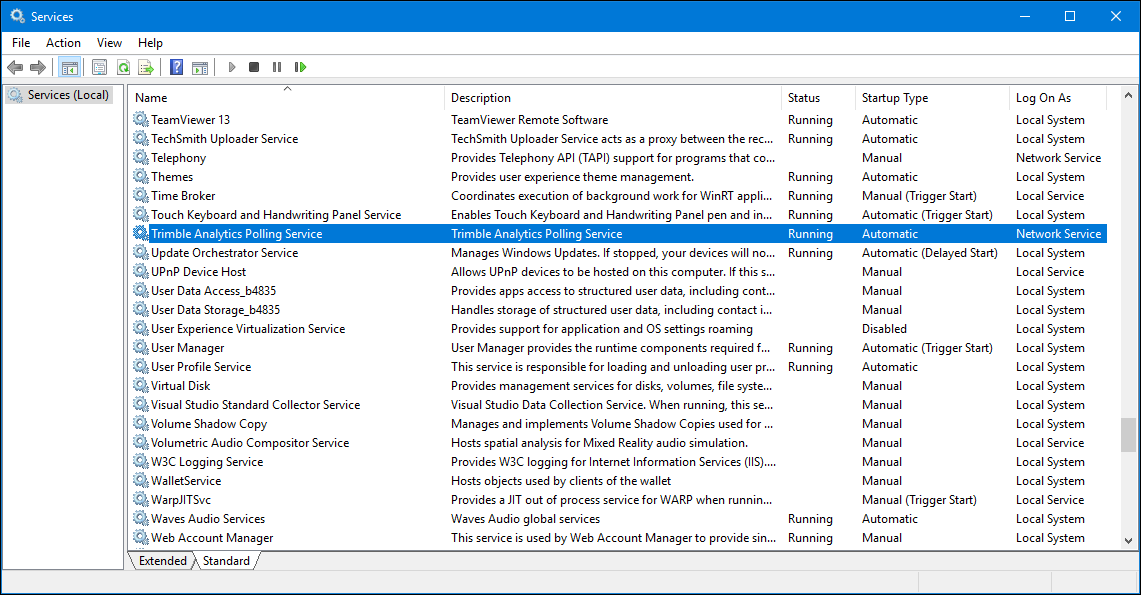The width and height of the screenshot is (1141, 595).
Task: Click gear icon beside Volume Shadow Copy
Action: (140, 423)
